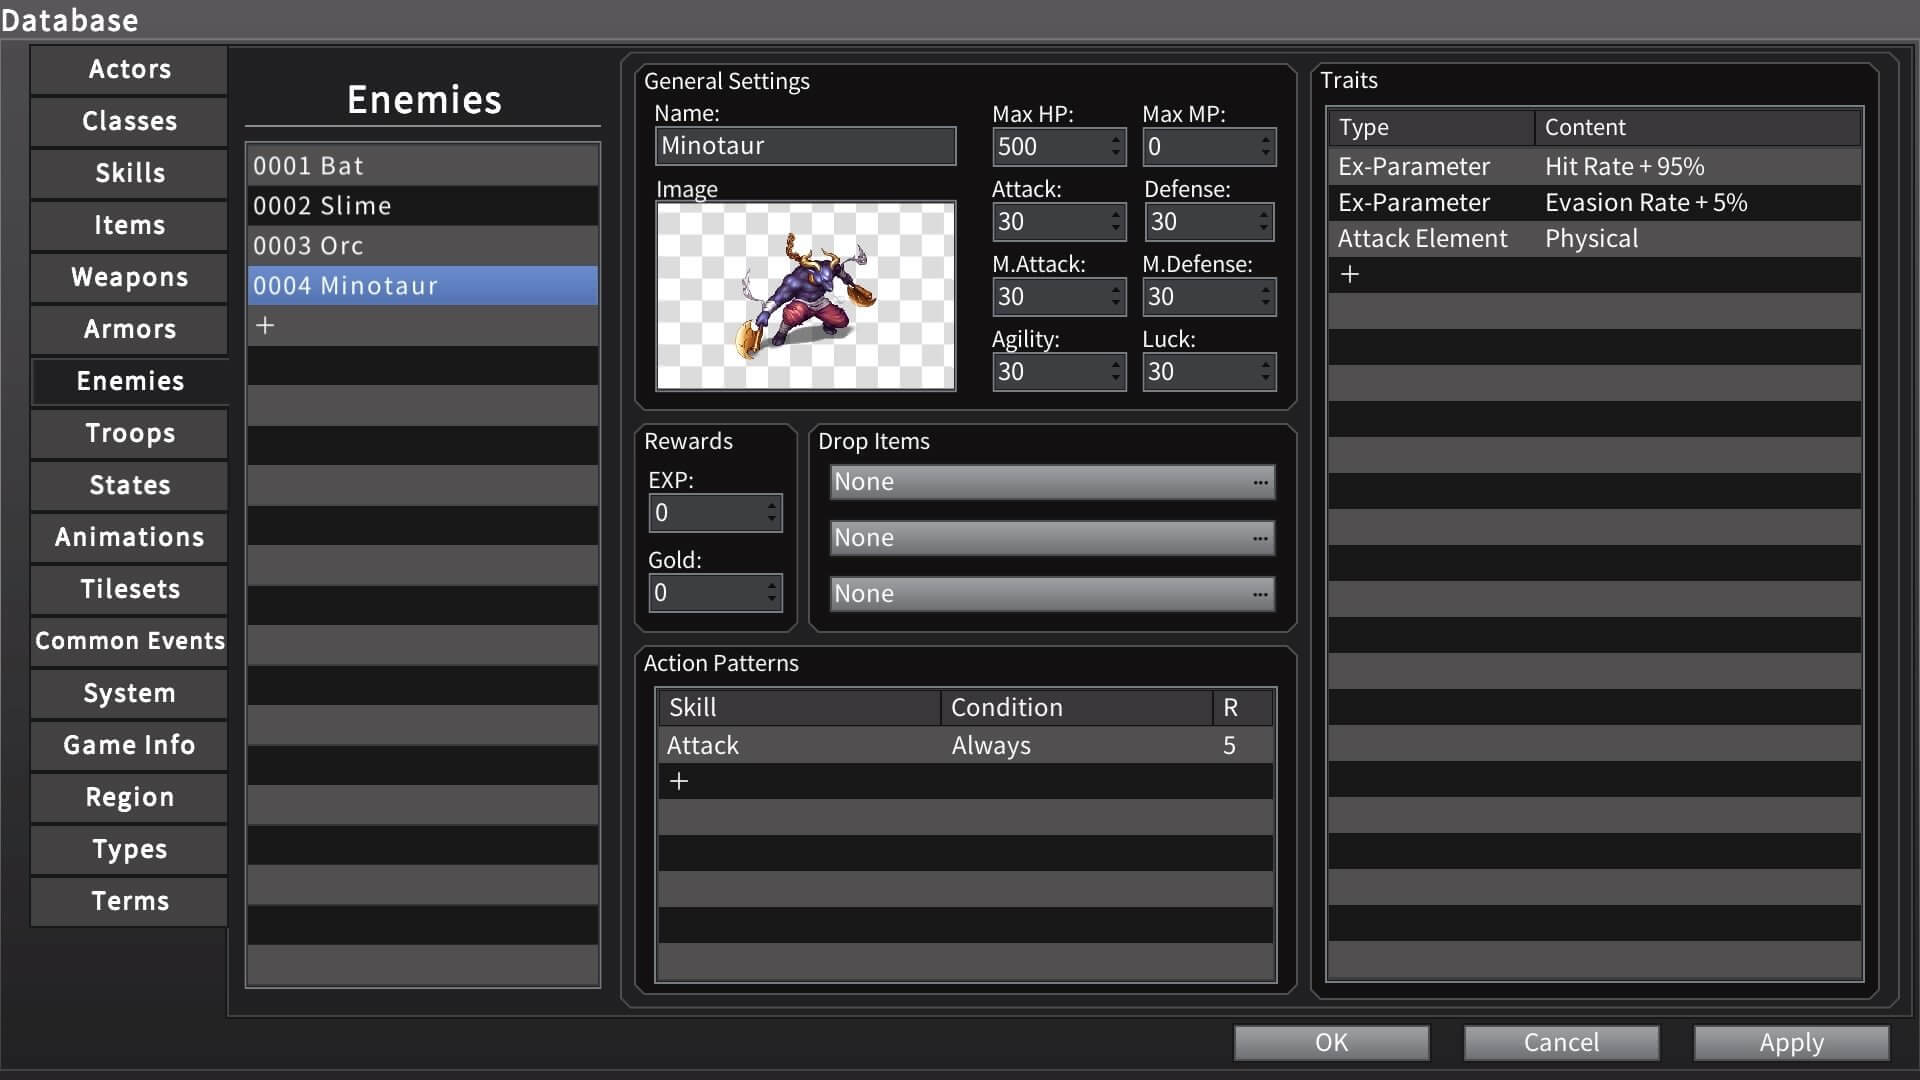Click Max MP stepper arrows

(1266, 147)
